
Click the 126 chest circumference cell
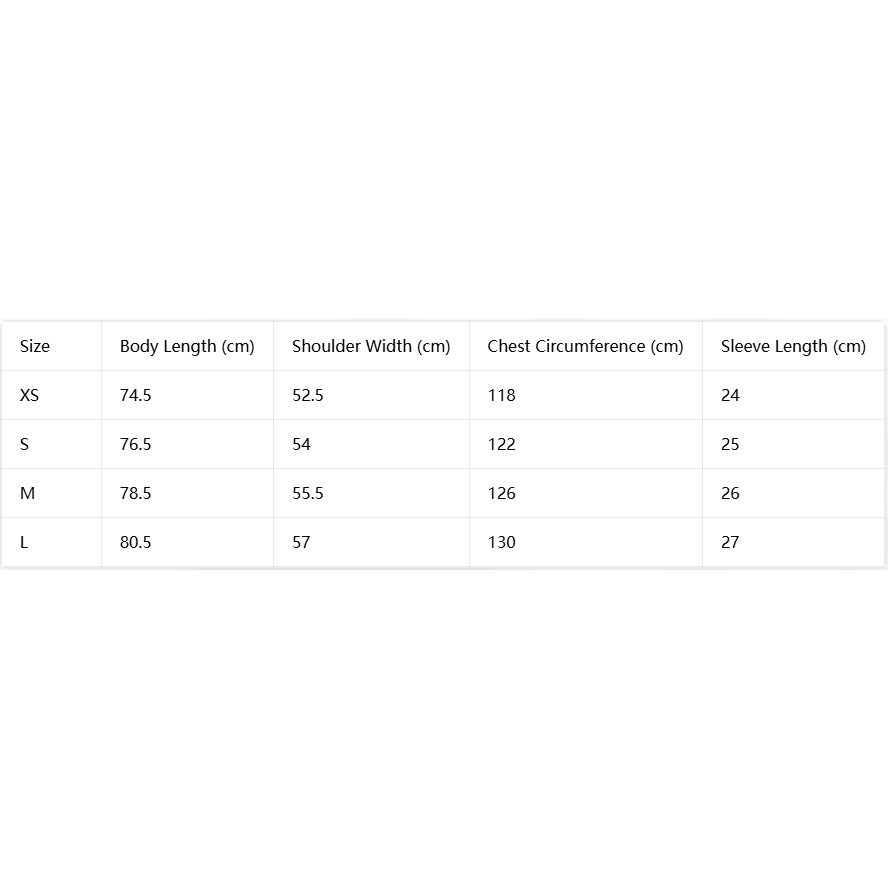point(501,493)
